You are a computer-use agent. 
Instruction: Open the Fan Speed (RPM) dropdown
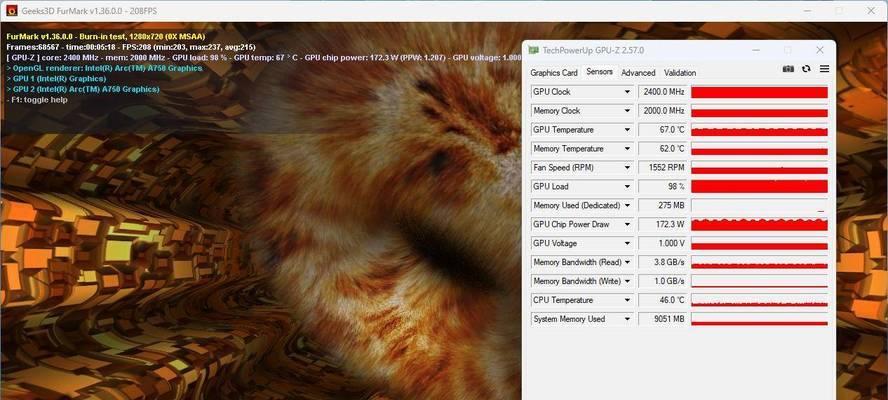627,168
